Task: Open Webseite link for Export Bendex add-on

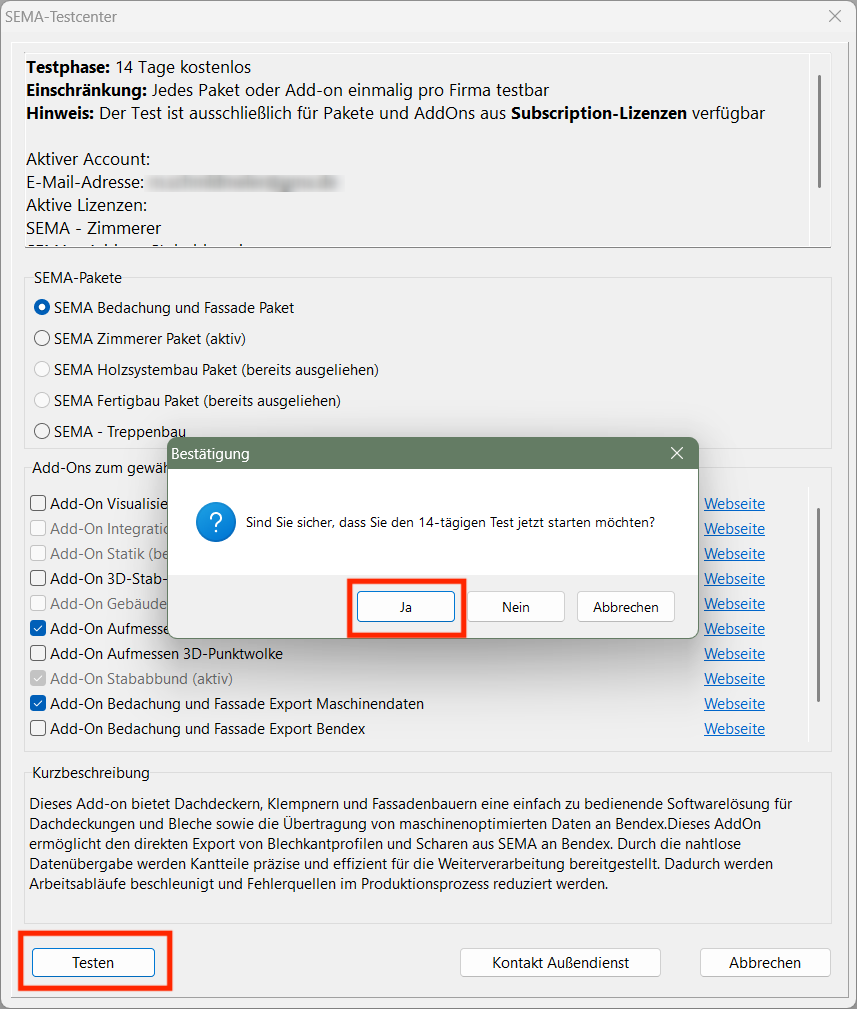Action: coord(734,729)
